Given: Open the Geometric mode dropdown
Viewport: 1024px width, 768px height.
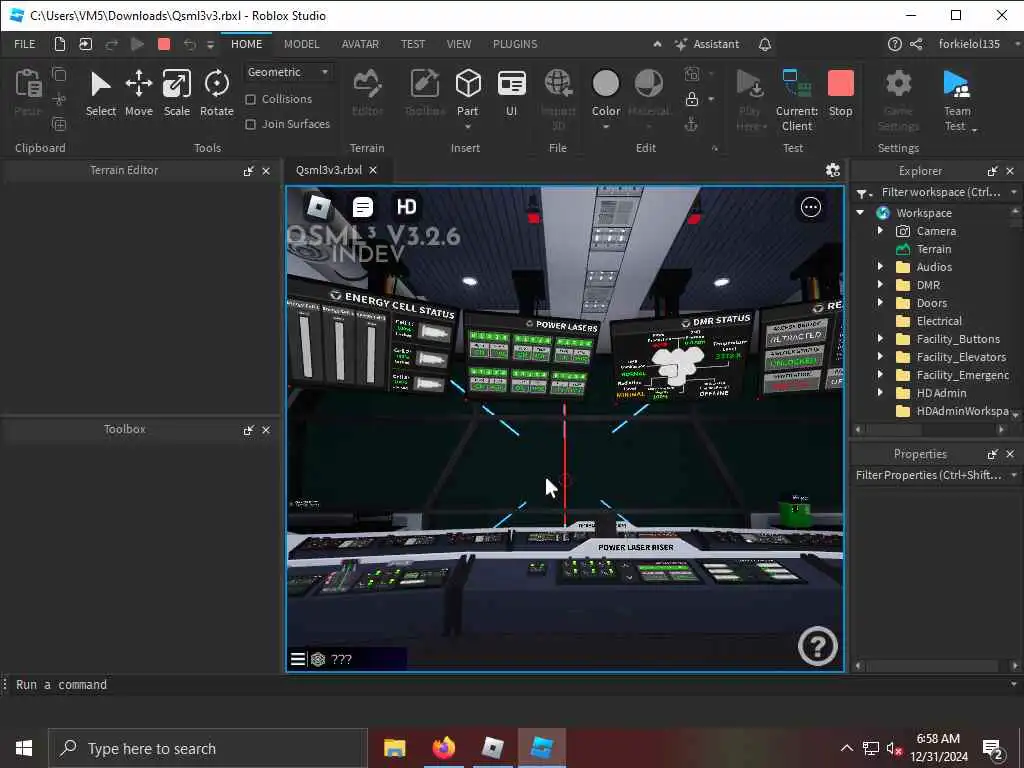Looking at the screenshot, I should click(x=288, y=72).
